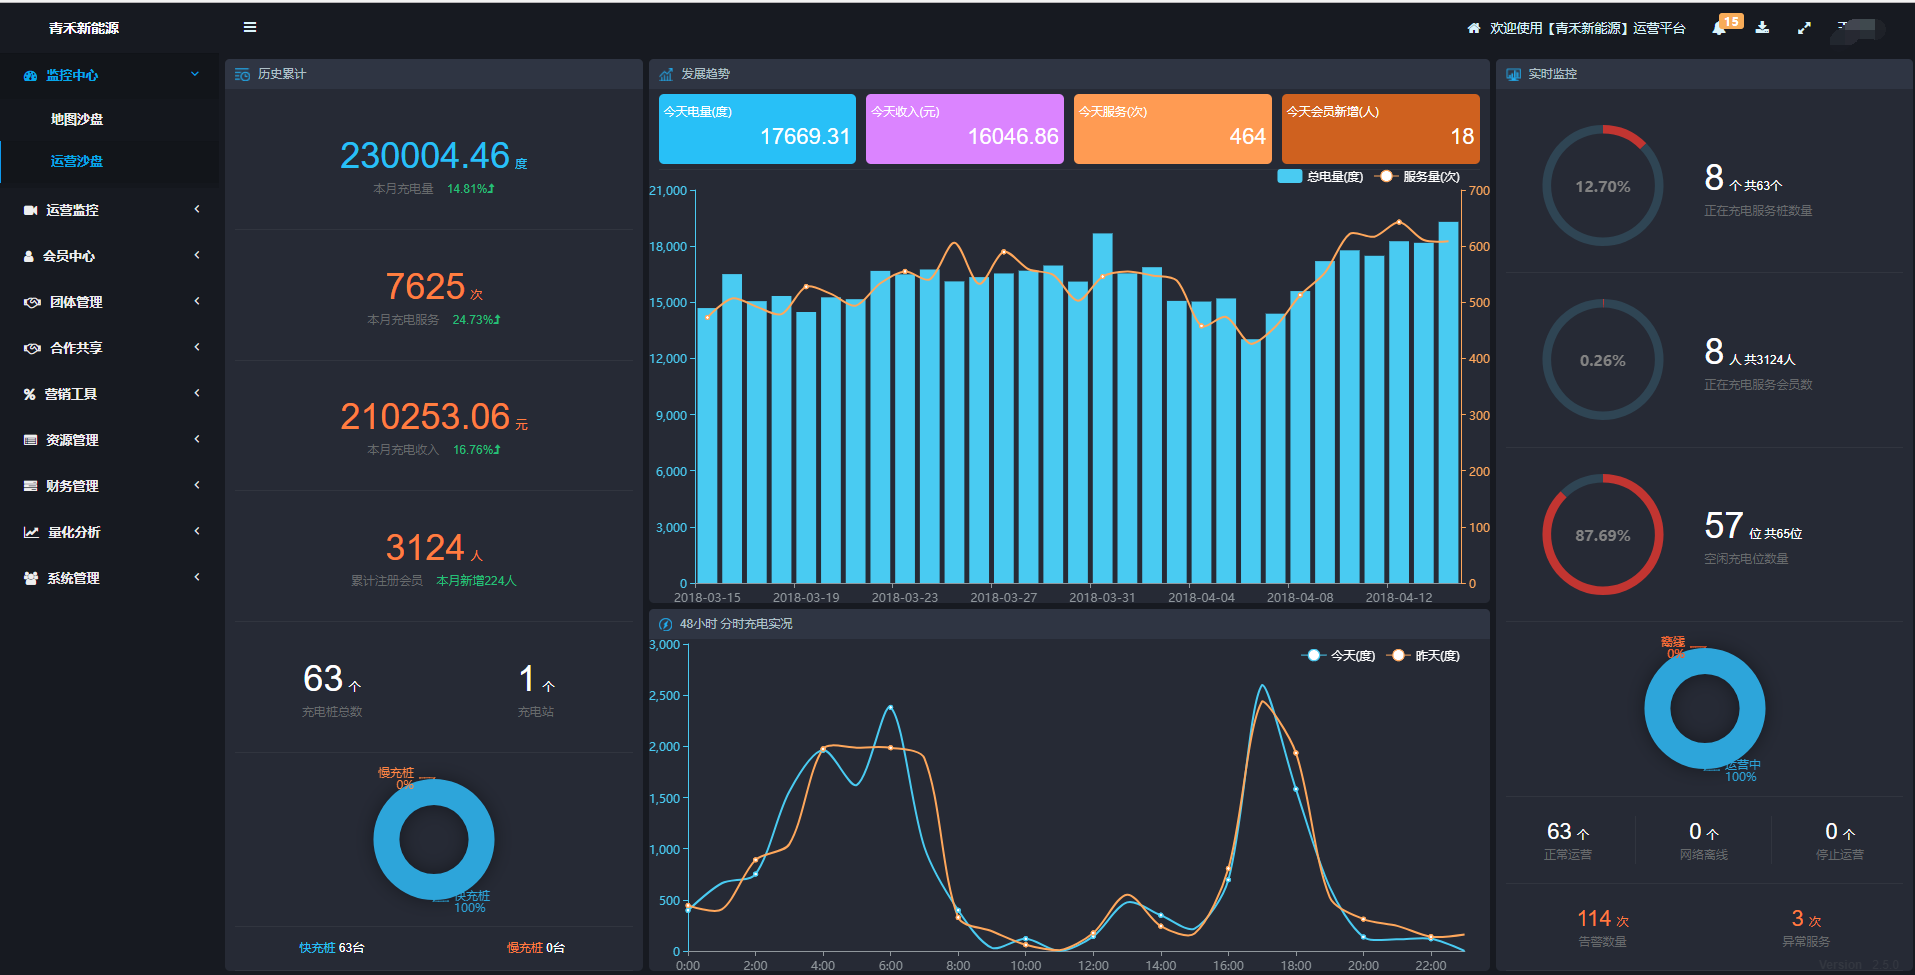
Task: Click the 发展趋势 chart panel icon
Action: 666,74
